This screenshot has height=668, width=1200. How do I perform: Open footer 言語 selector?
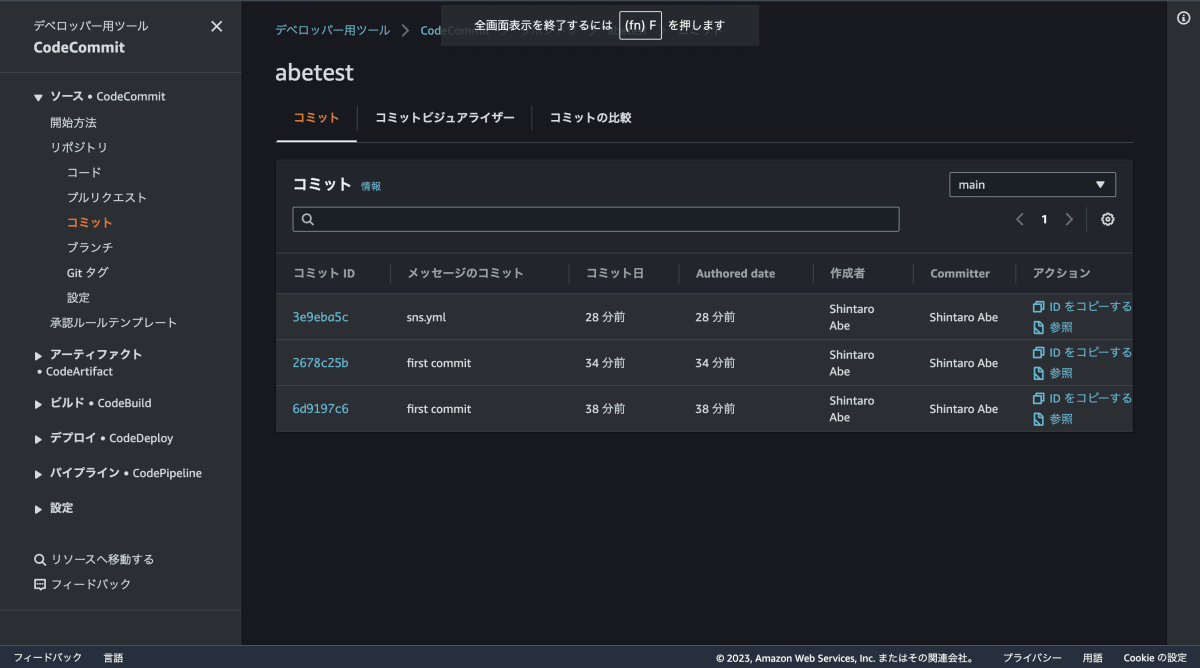tap(113, 657)
